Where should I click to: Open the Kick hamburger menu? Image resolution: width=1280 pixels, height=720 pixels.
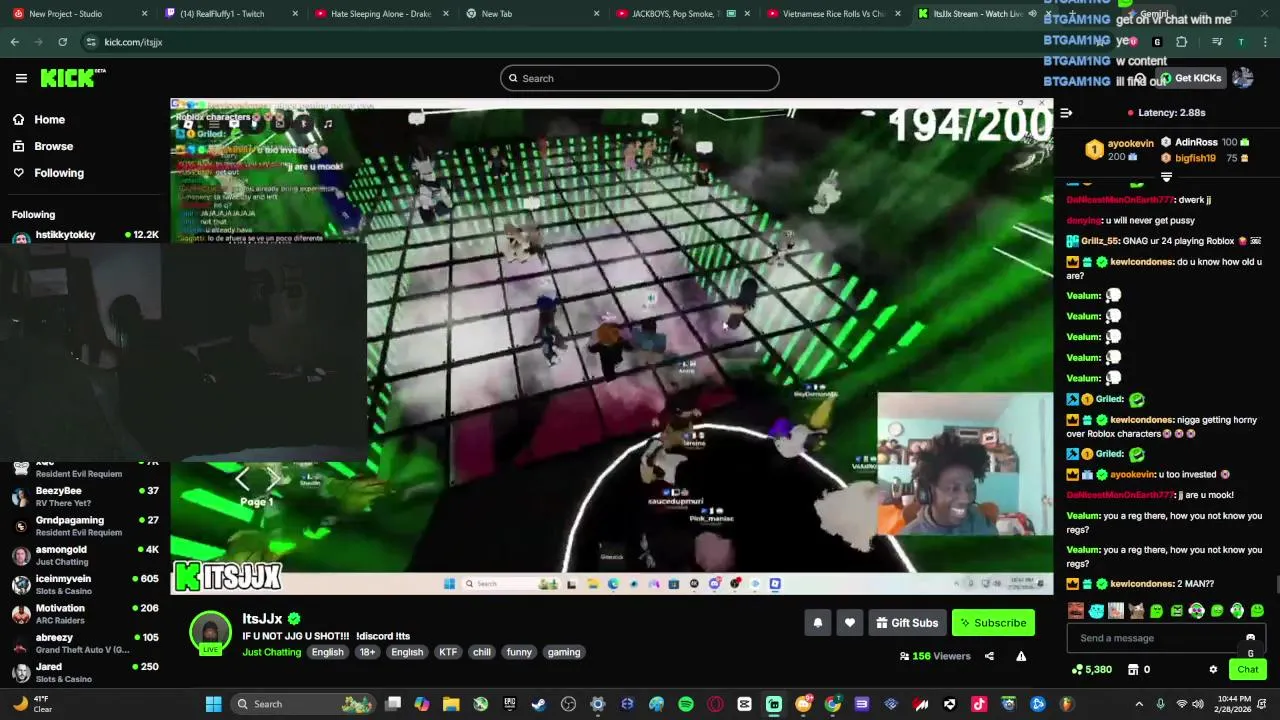click(21, 78)
